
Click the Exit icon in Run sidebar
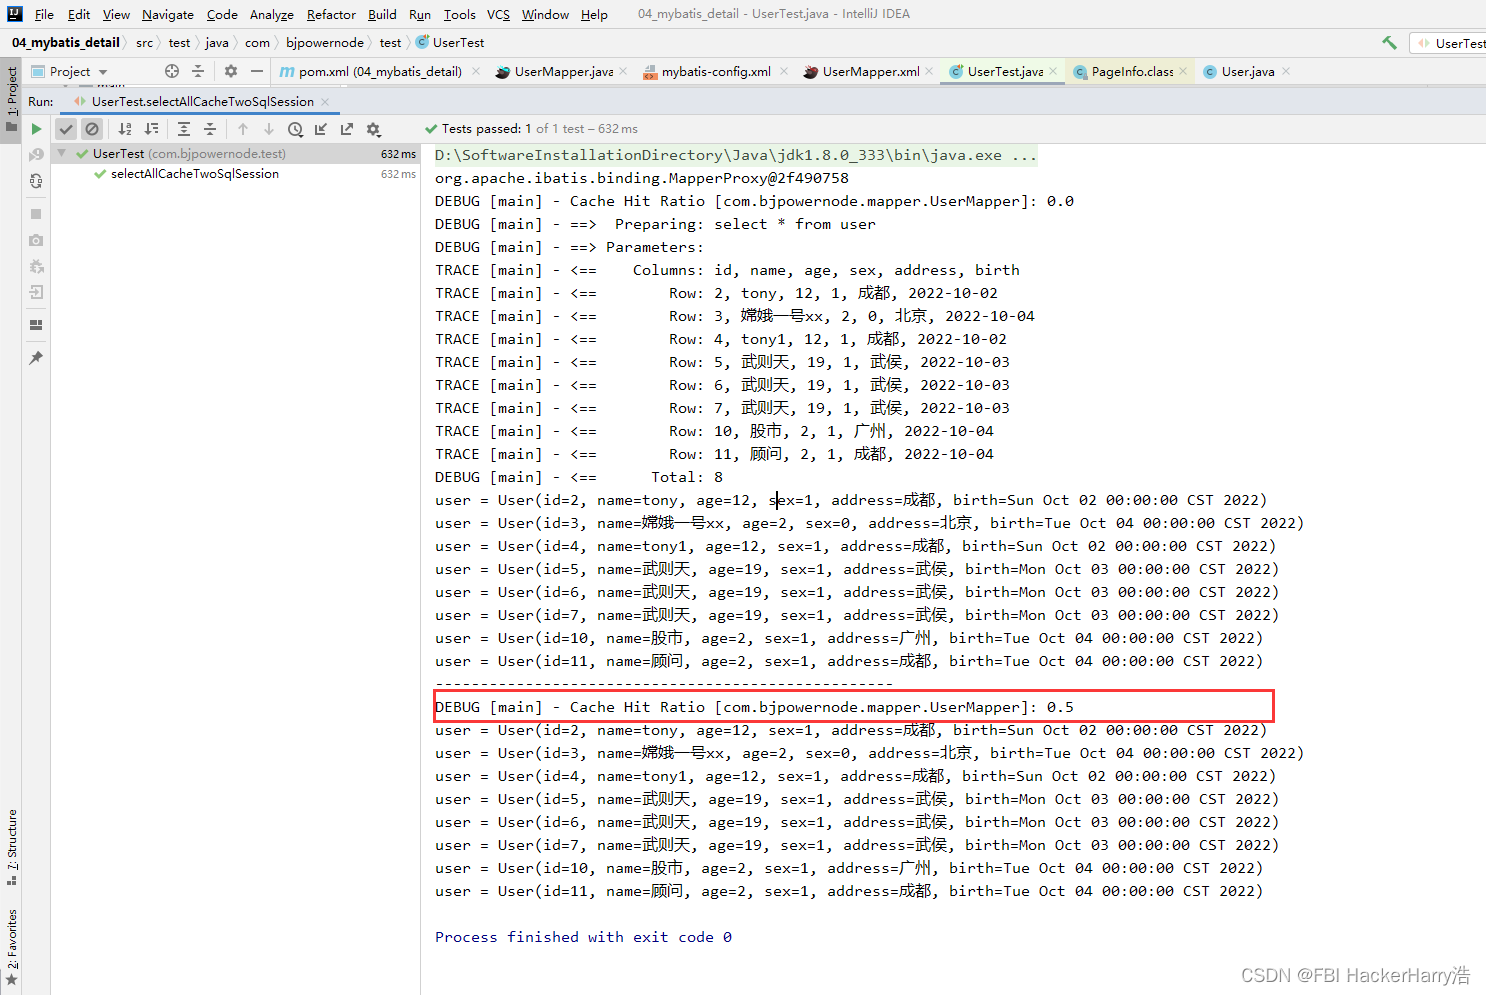coord(36,292)
